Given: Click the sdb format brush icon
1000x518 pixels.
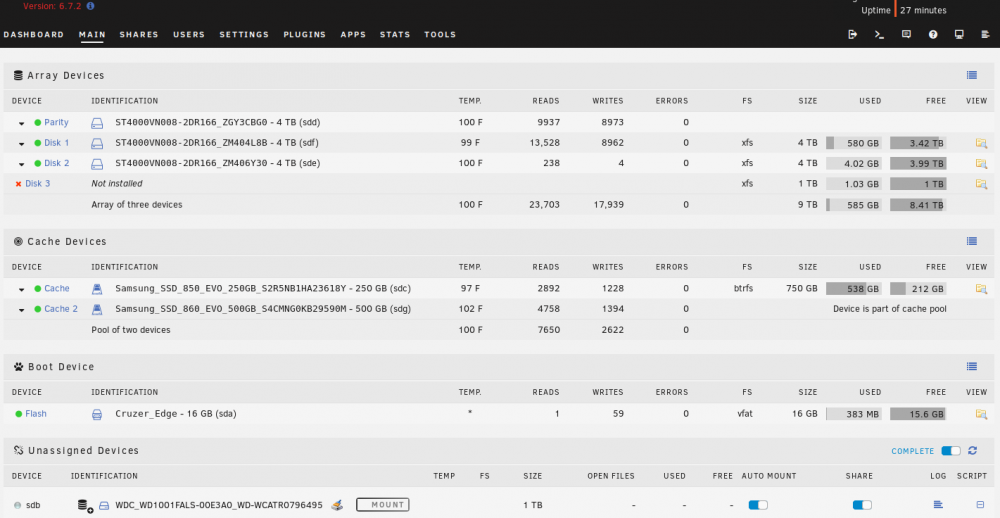Looking at the screenshot, I should [x=337, y=505].
